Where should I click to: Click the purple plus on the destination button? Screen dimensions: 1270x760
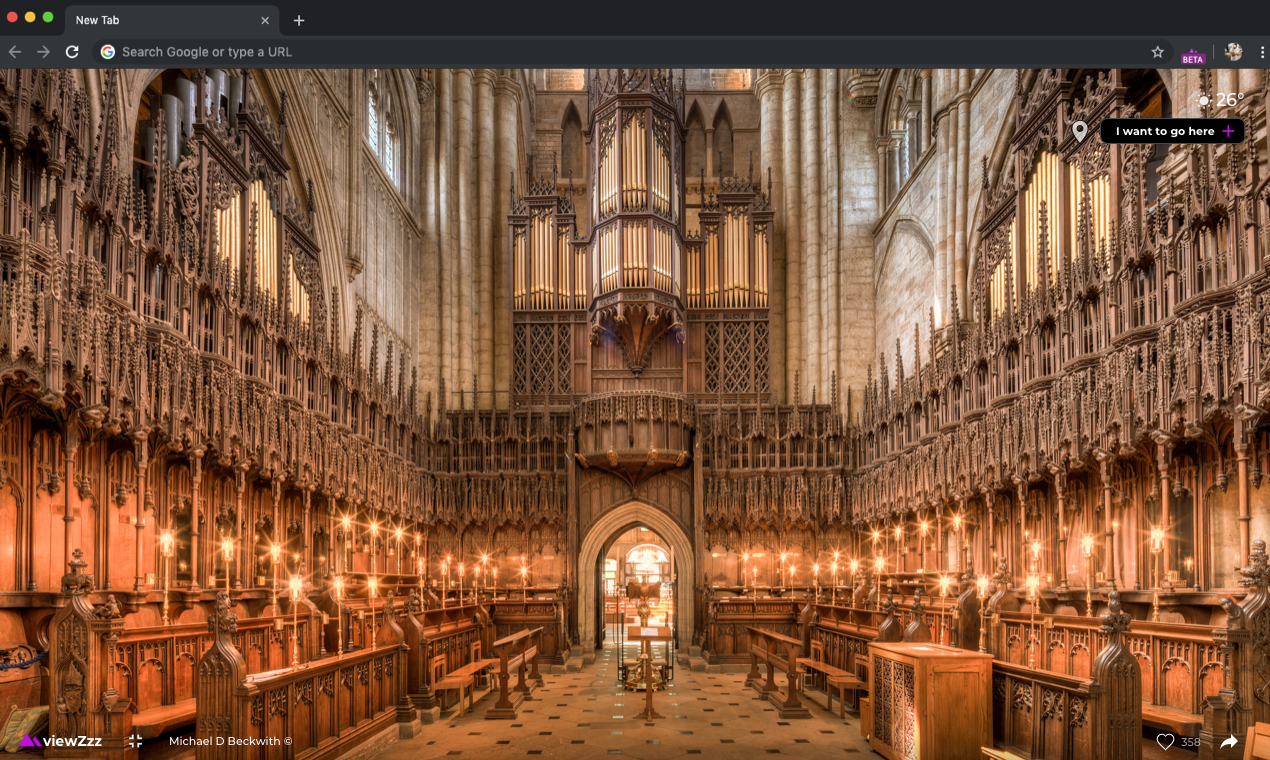(1228, 131)
